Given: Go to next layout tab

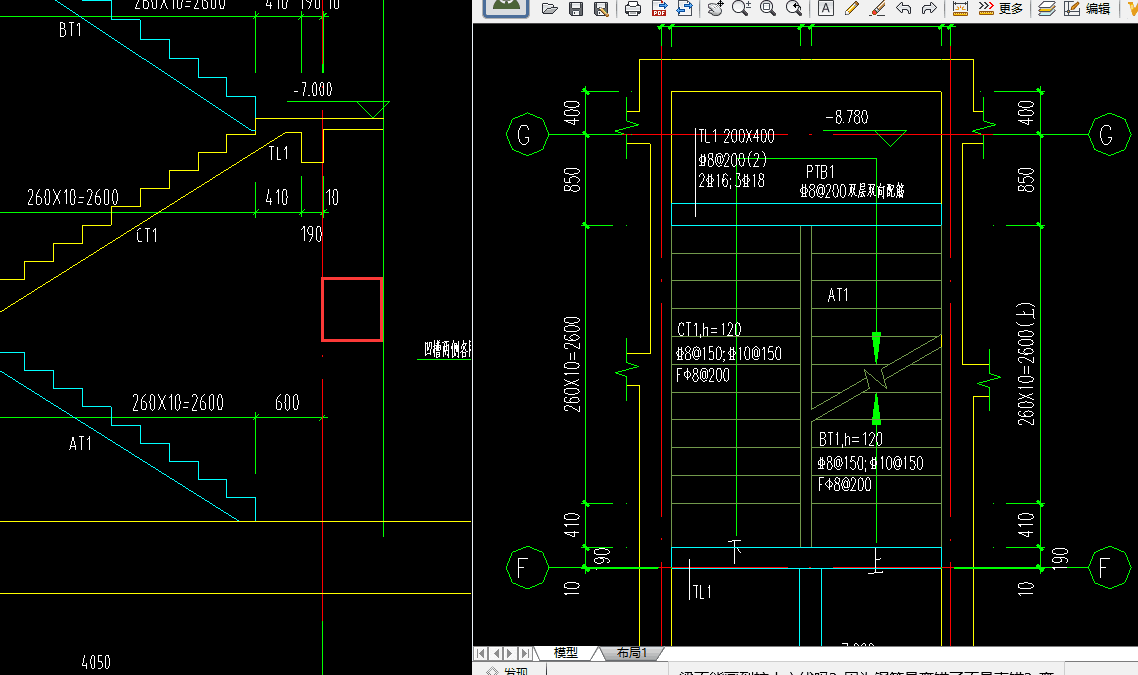Looking at the screenshot, I should click(x=510, y=653).
